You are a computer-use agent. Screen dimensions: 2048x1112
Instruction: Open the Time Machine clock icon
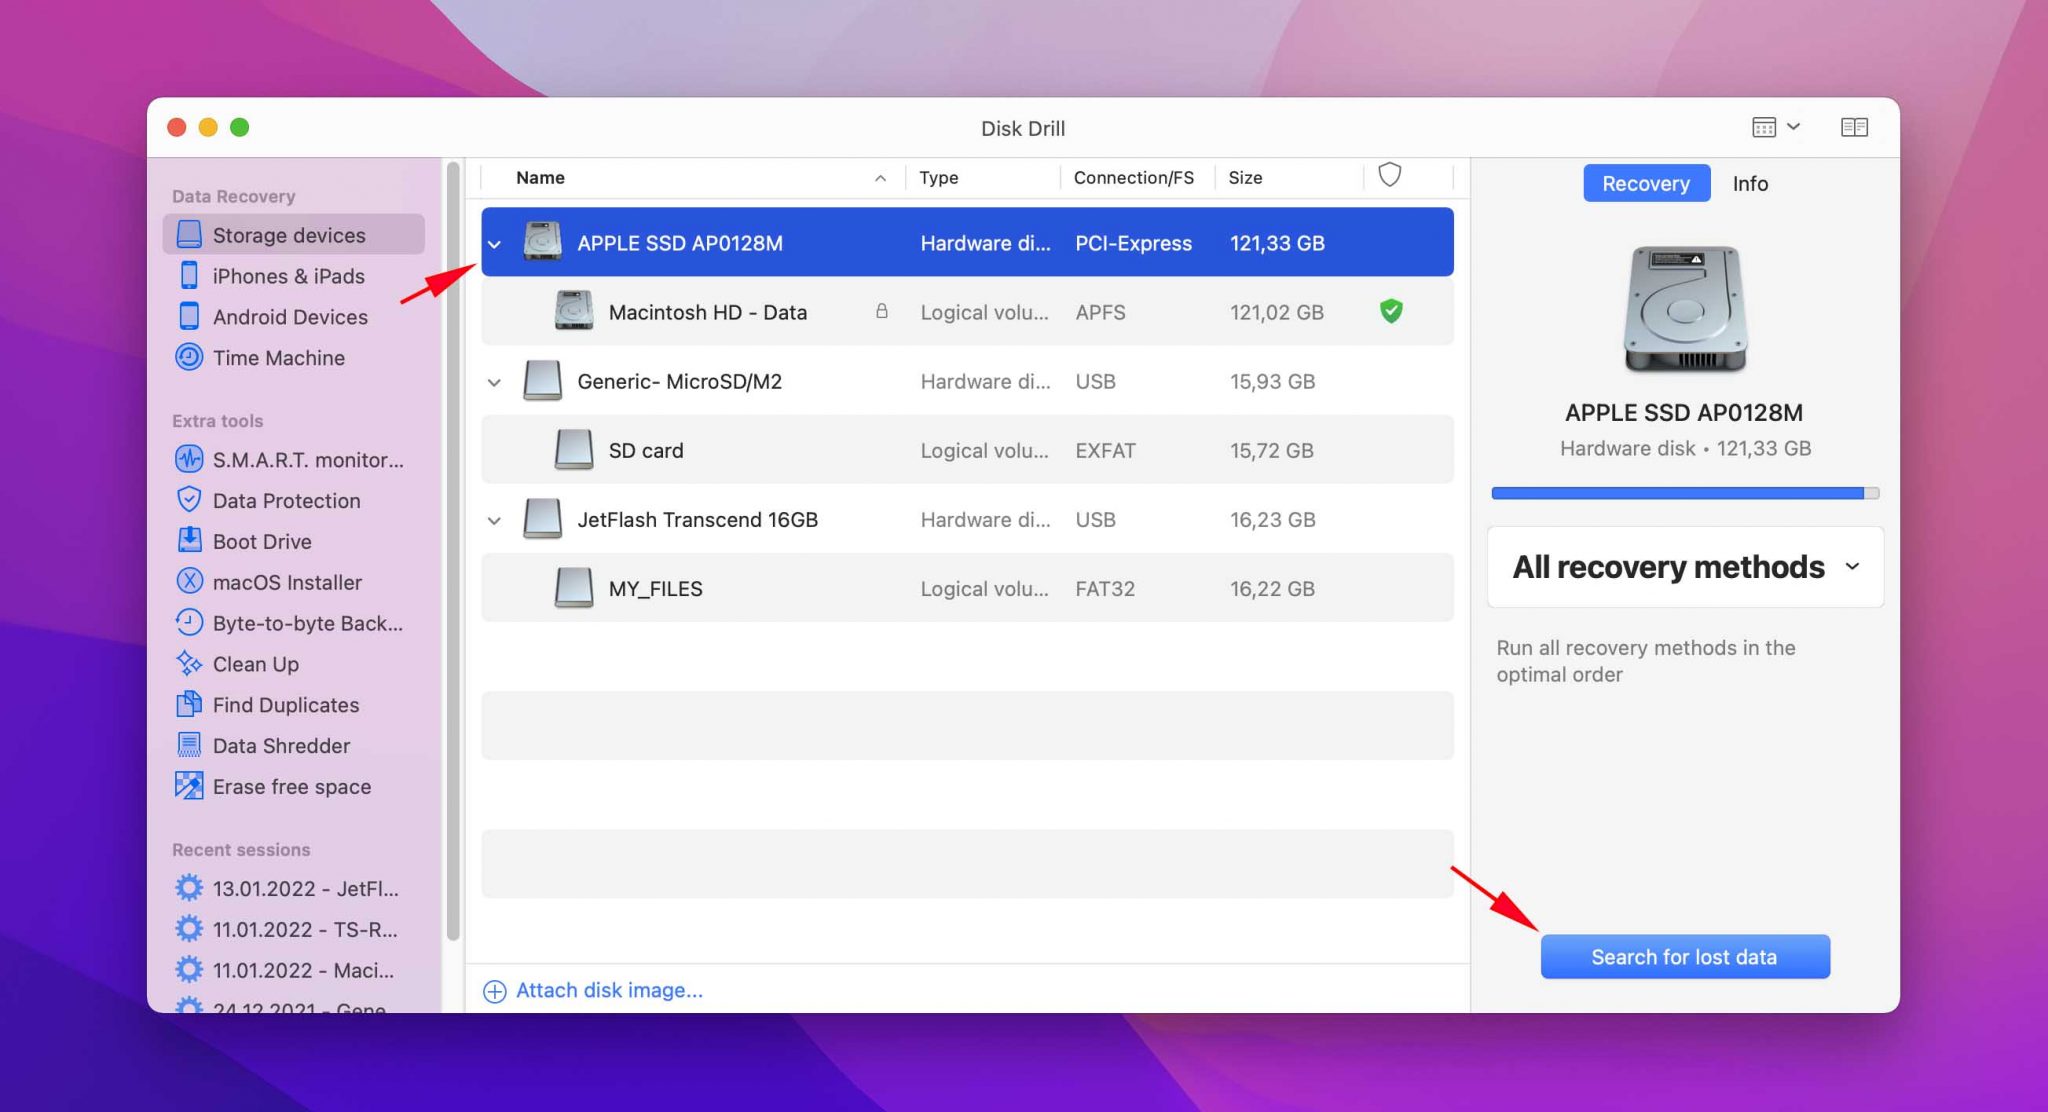coord(189,357)
